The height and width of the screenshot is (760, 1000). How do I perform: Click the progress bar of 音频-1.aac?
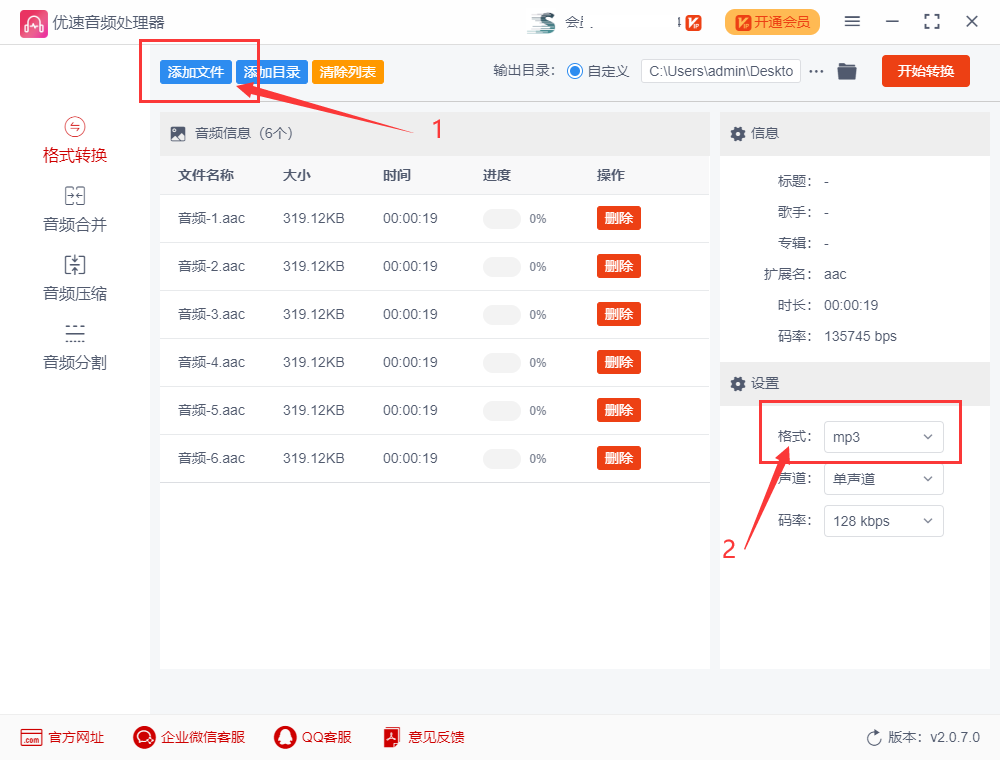tap(501, 218)
